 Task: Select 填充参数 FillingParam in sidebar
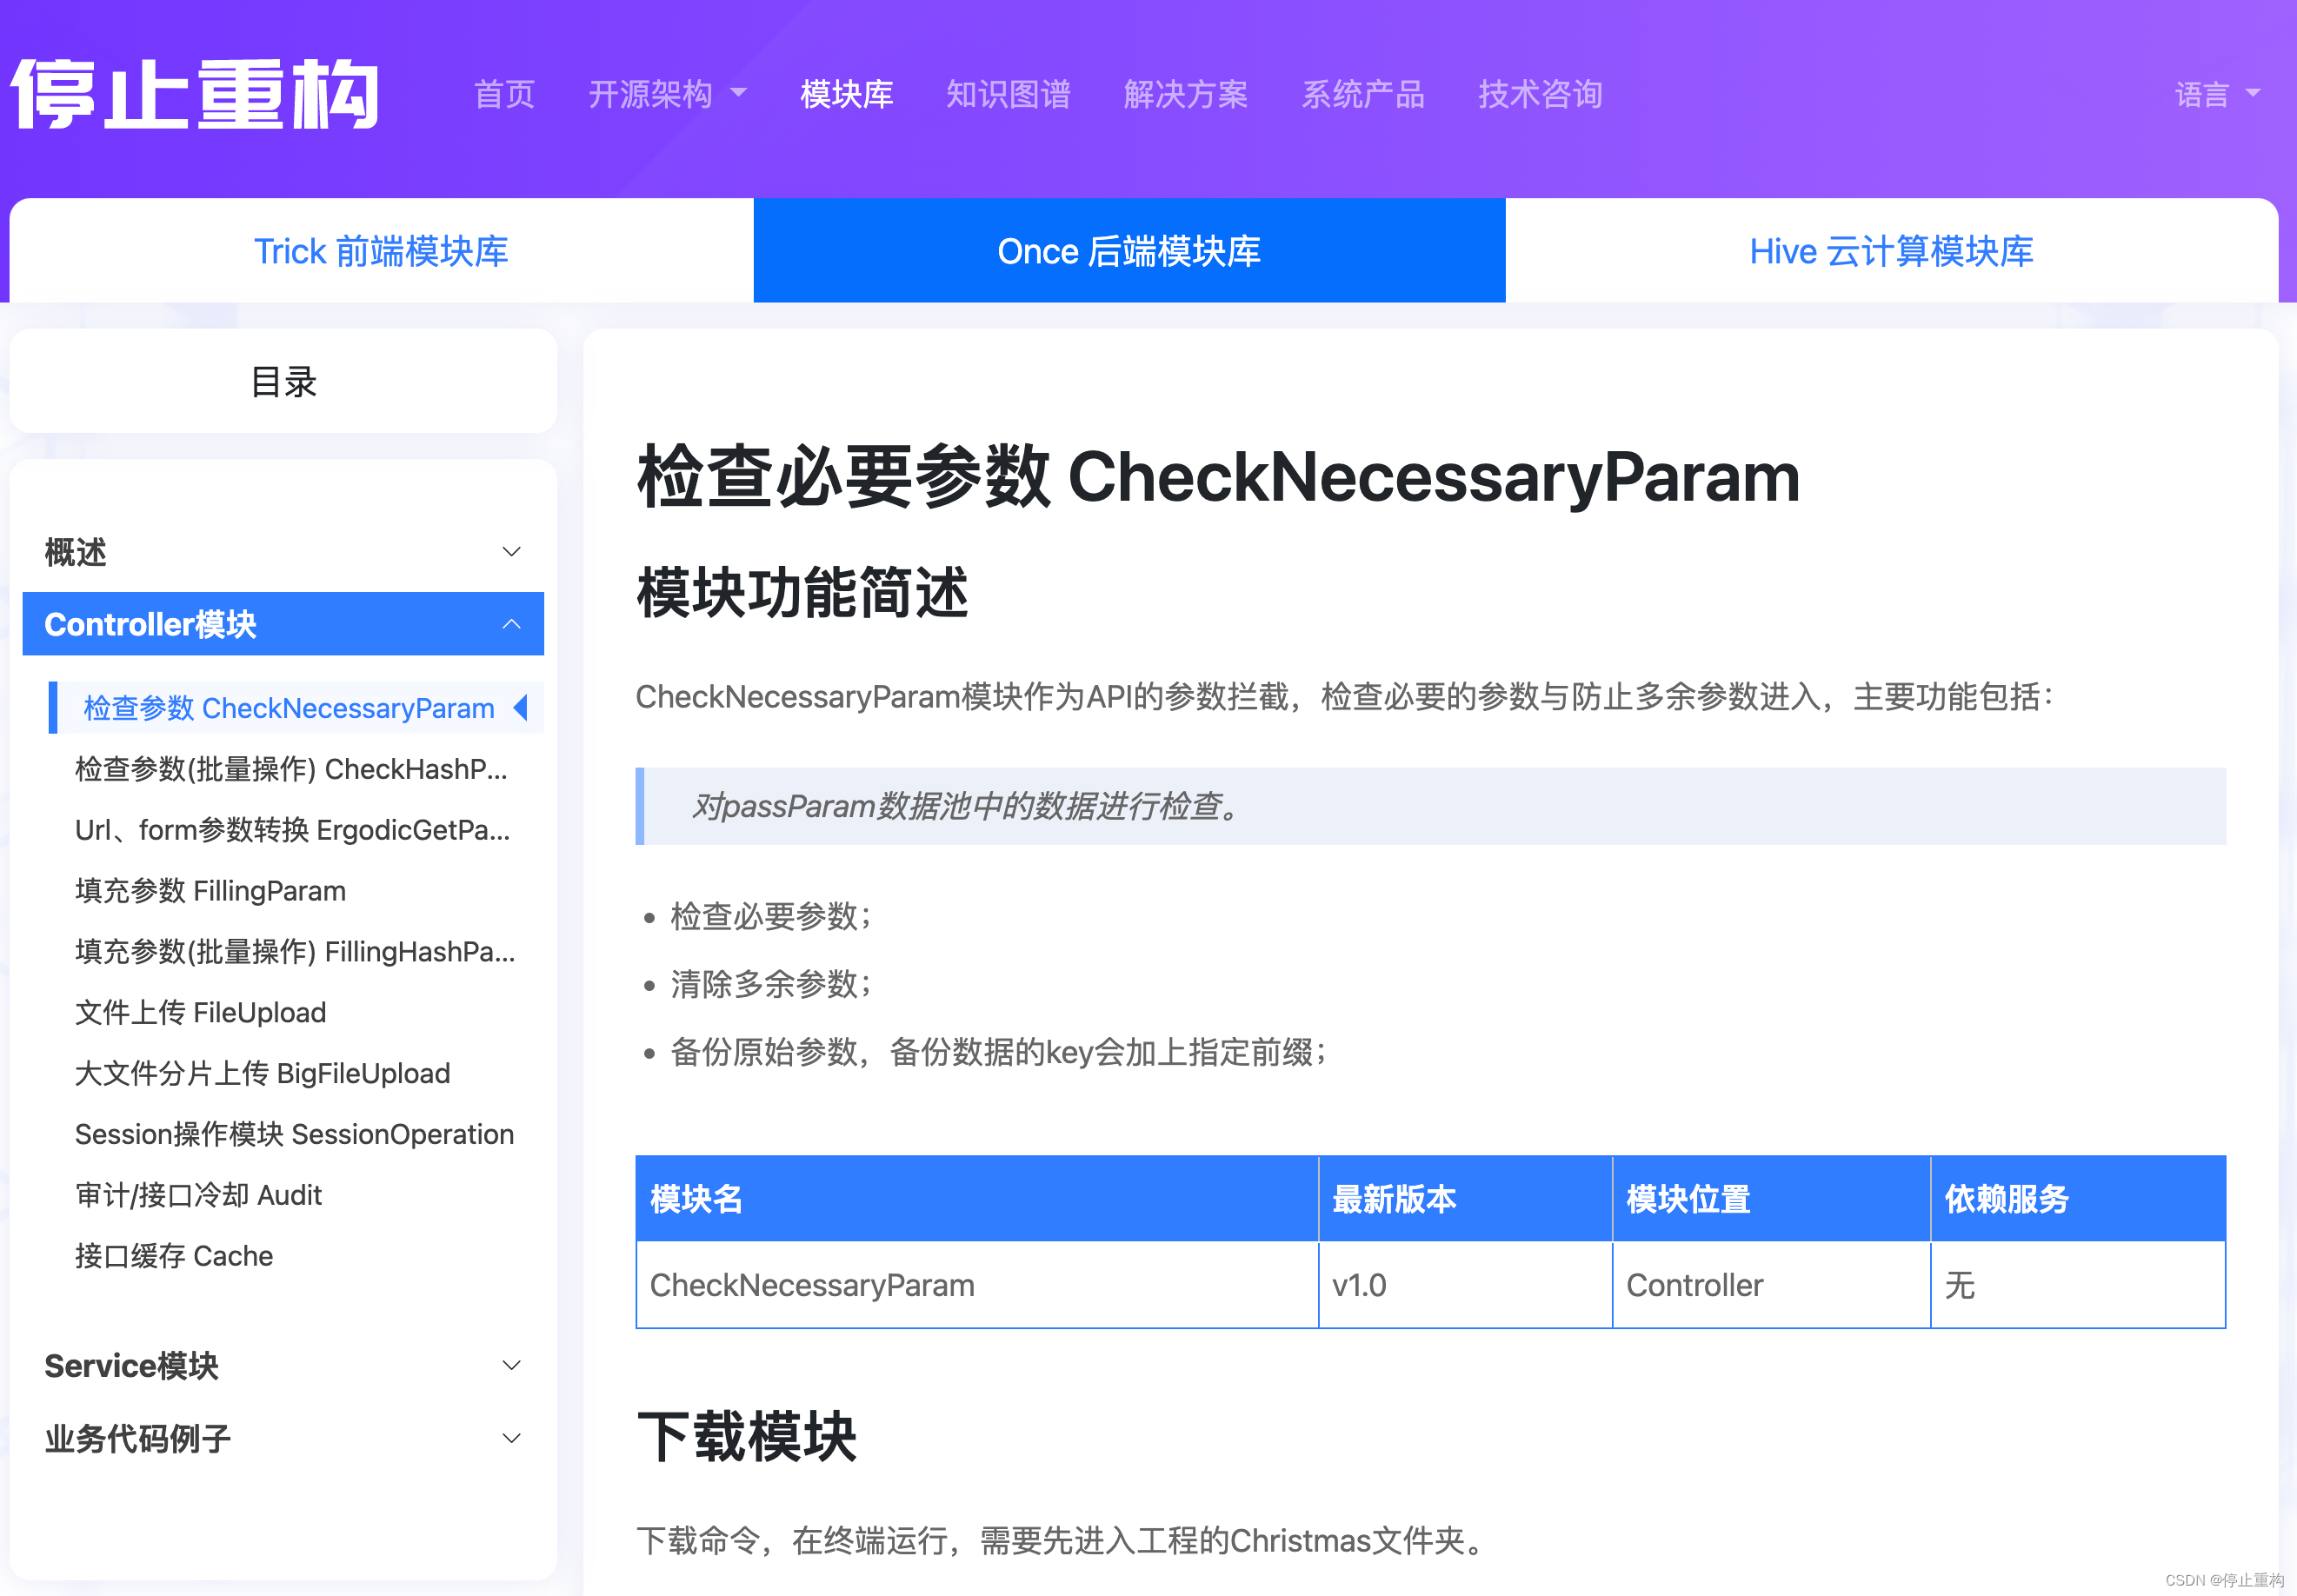pyautogui.click(x=210, y=890)
